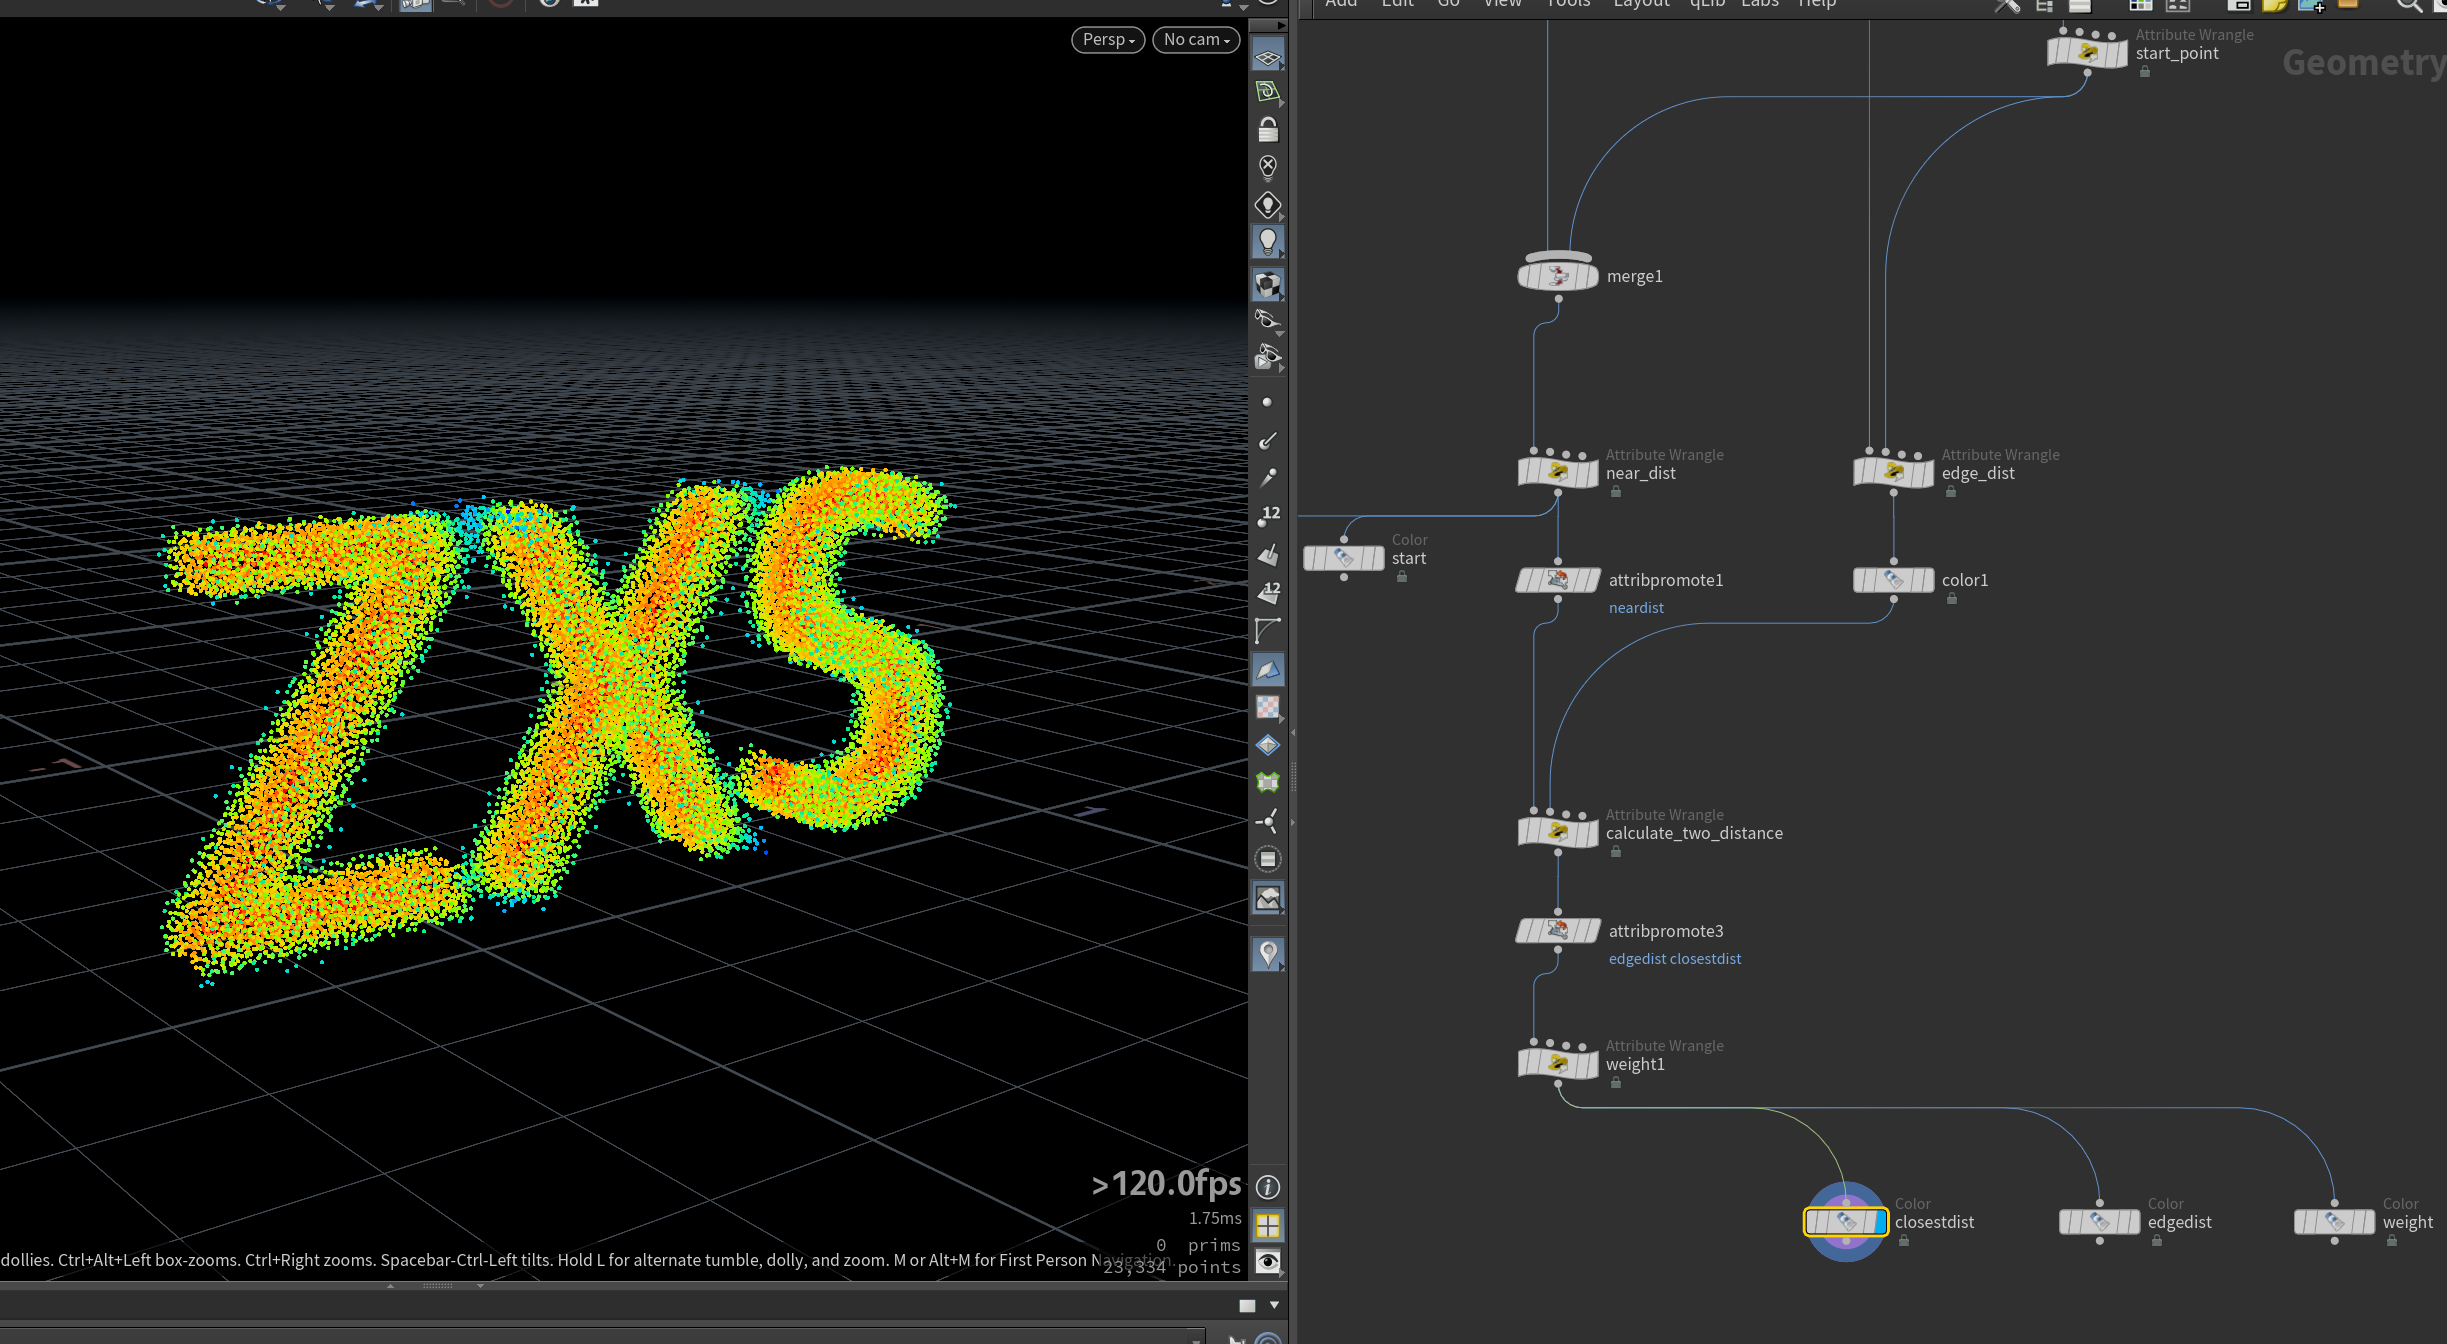This screenshot has height=1344, width=2447.
Task: Click the wrench tools icon in network editor
Action: coord(2006,4)
